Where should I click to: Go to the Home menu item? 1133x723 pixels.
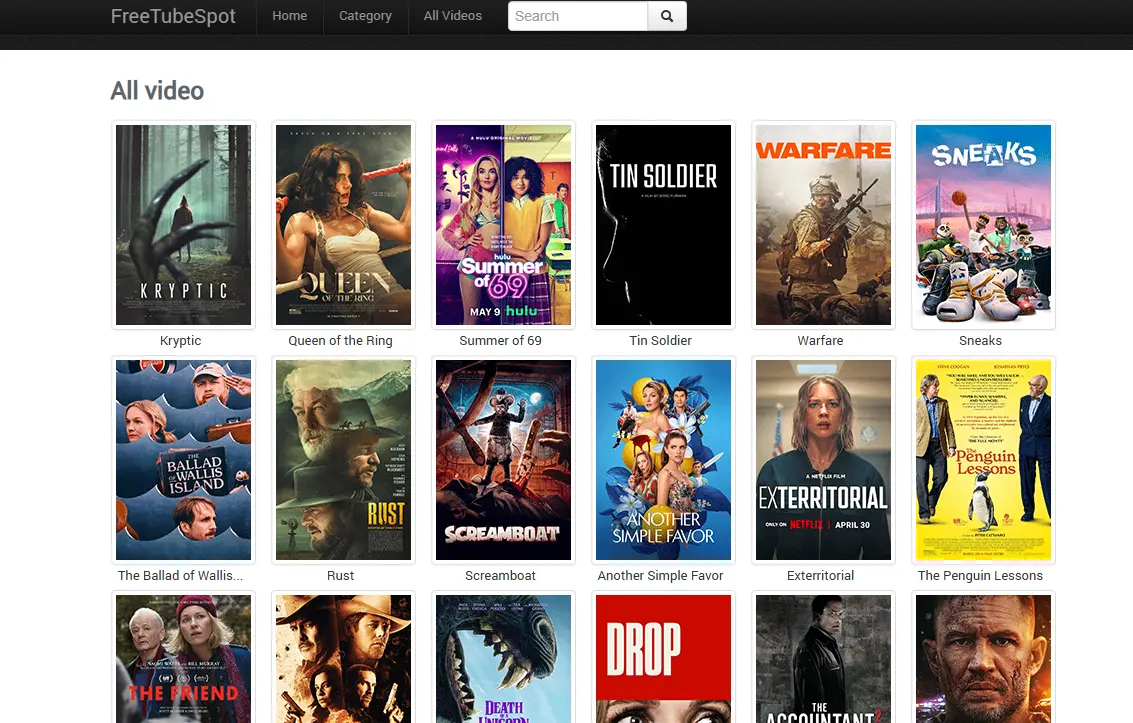click(x=290, y=16)
